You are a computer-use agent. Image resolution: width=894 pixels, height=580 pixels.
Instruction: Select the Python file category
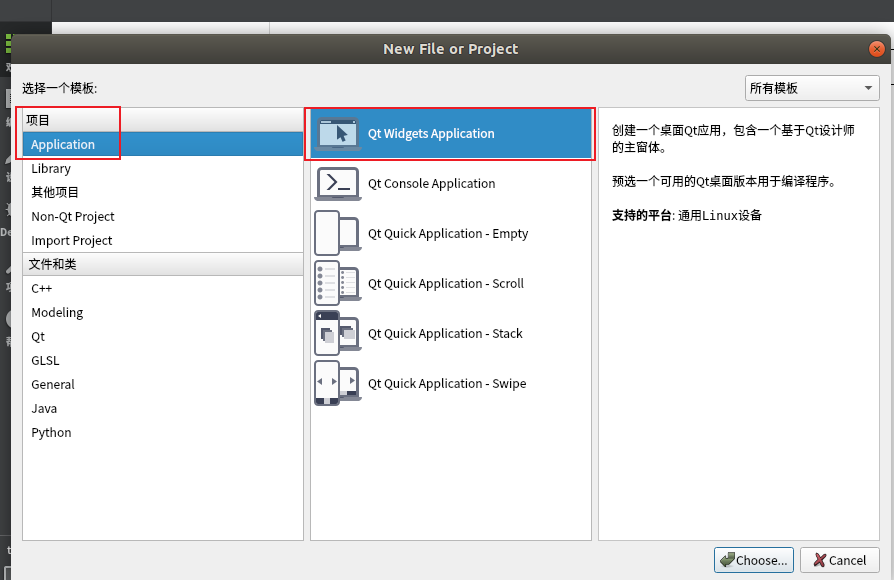(163, 432)
